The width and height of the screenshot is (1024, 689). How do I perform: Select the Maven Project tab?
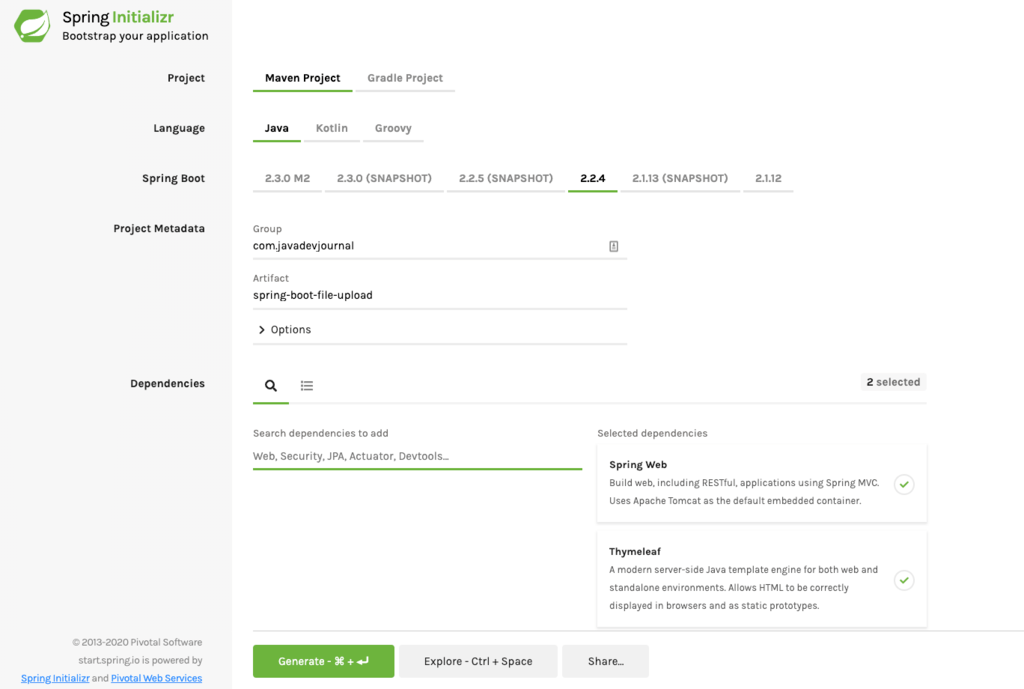coord(302,77)
